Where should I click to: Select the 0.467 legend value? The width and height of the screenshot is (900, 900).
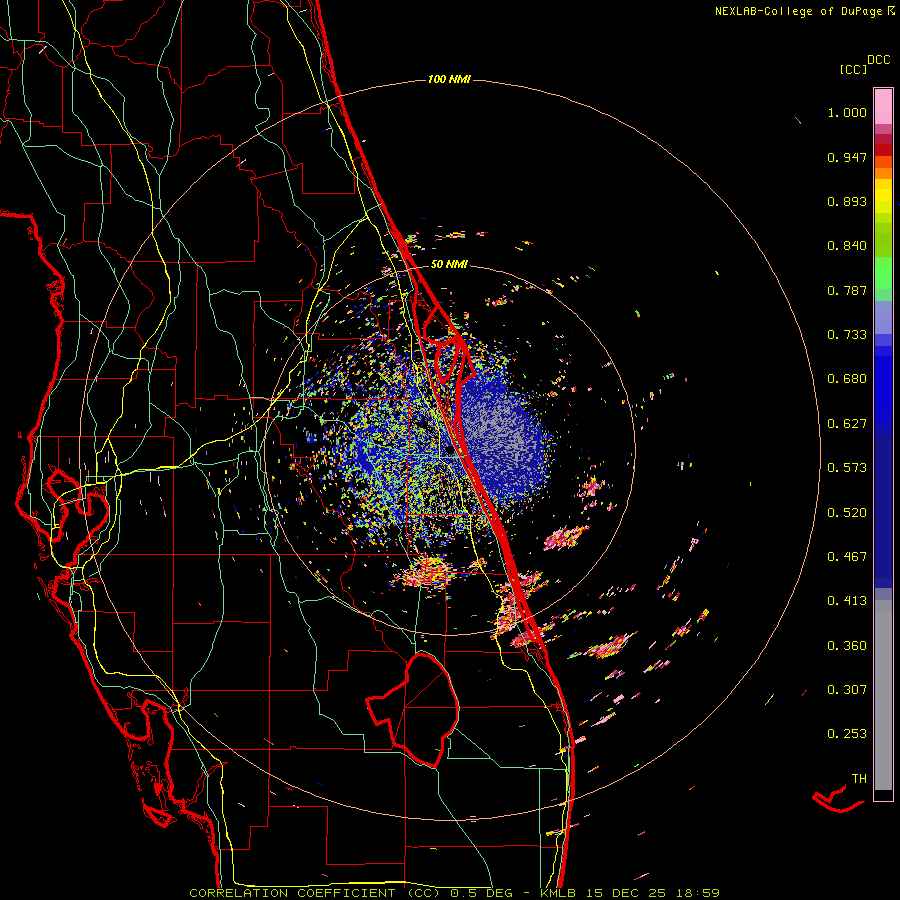(847, 557)
